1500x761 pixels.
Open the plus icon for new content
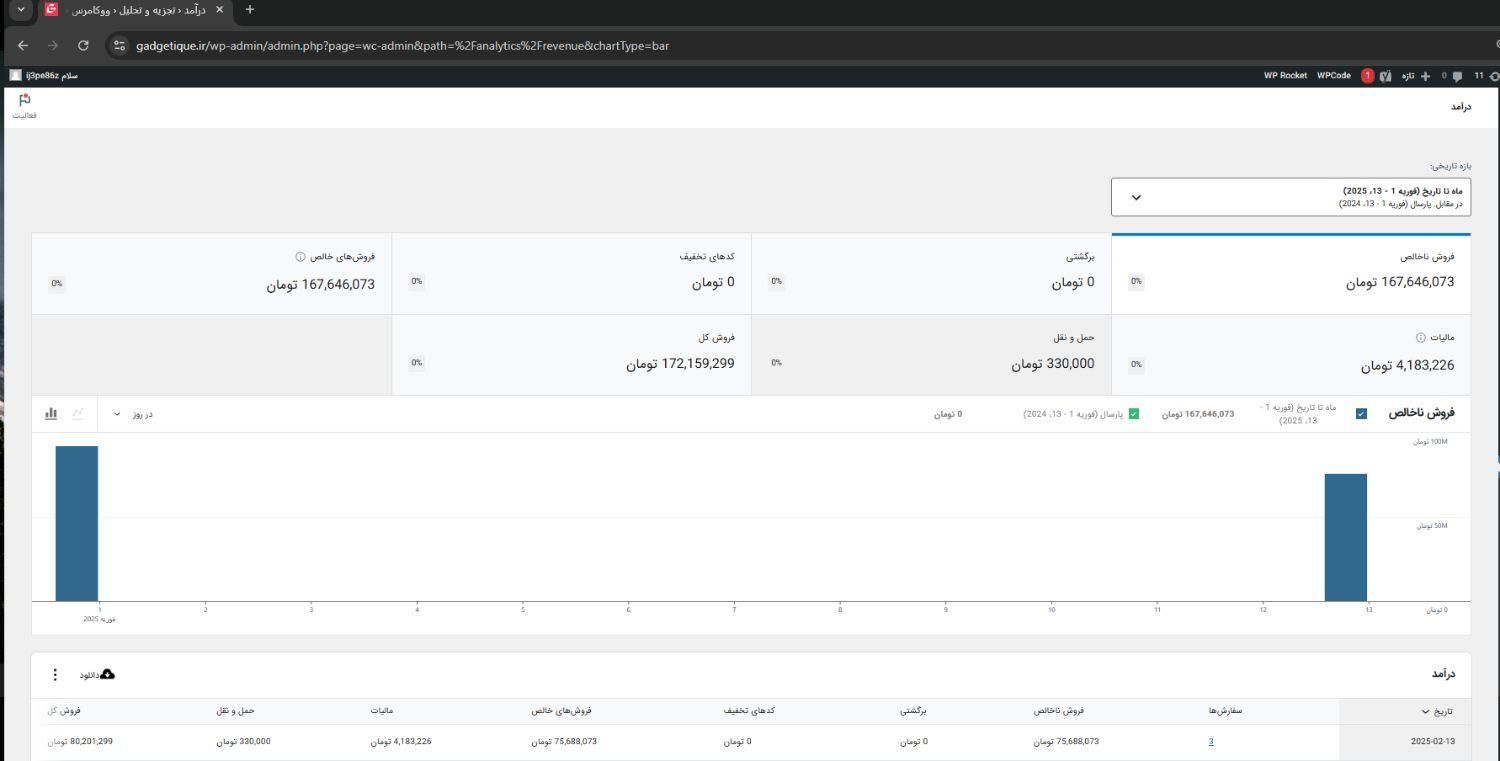[1425, 76]
